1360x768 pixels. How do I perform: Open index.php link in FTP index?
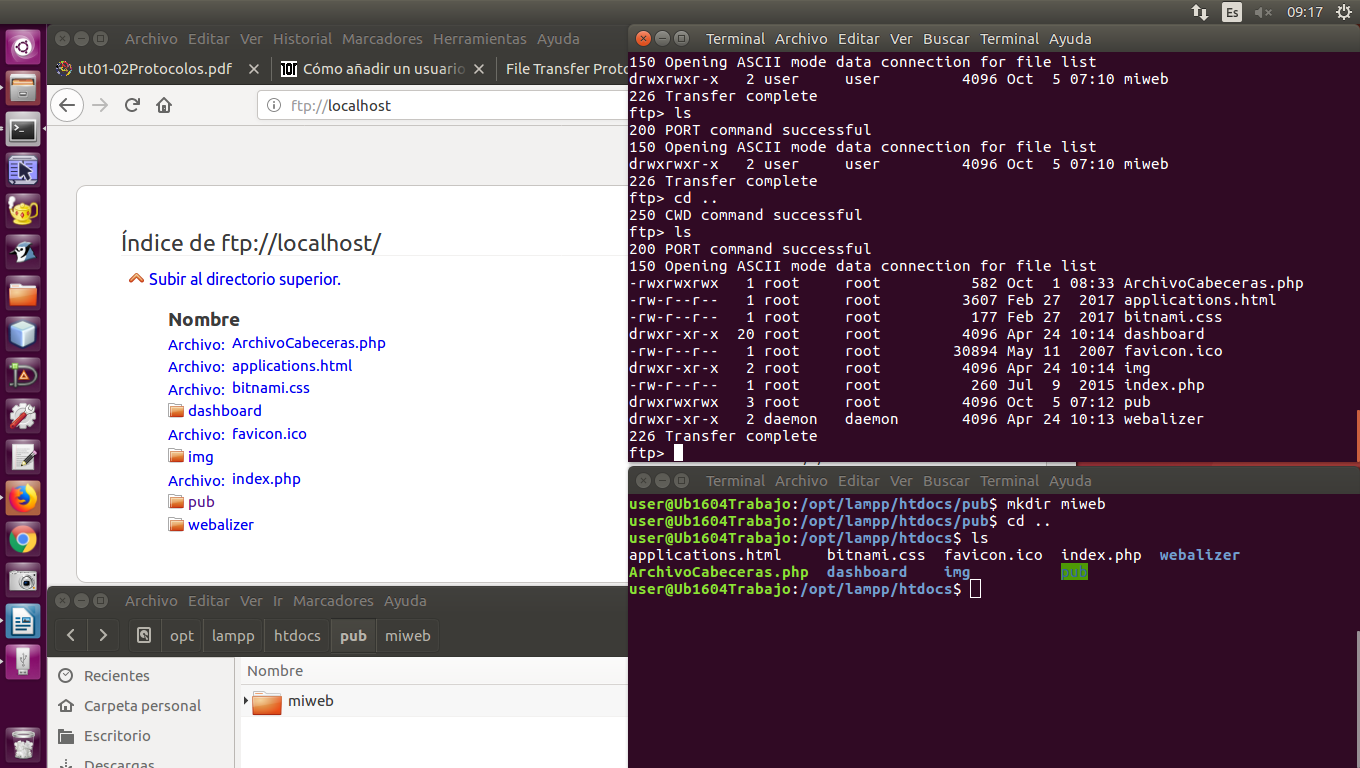(266, 479)
